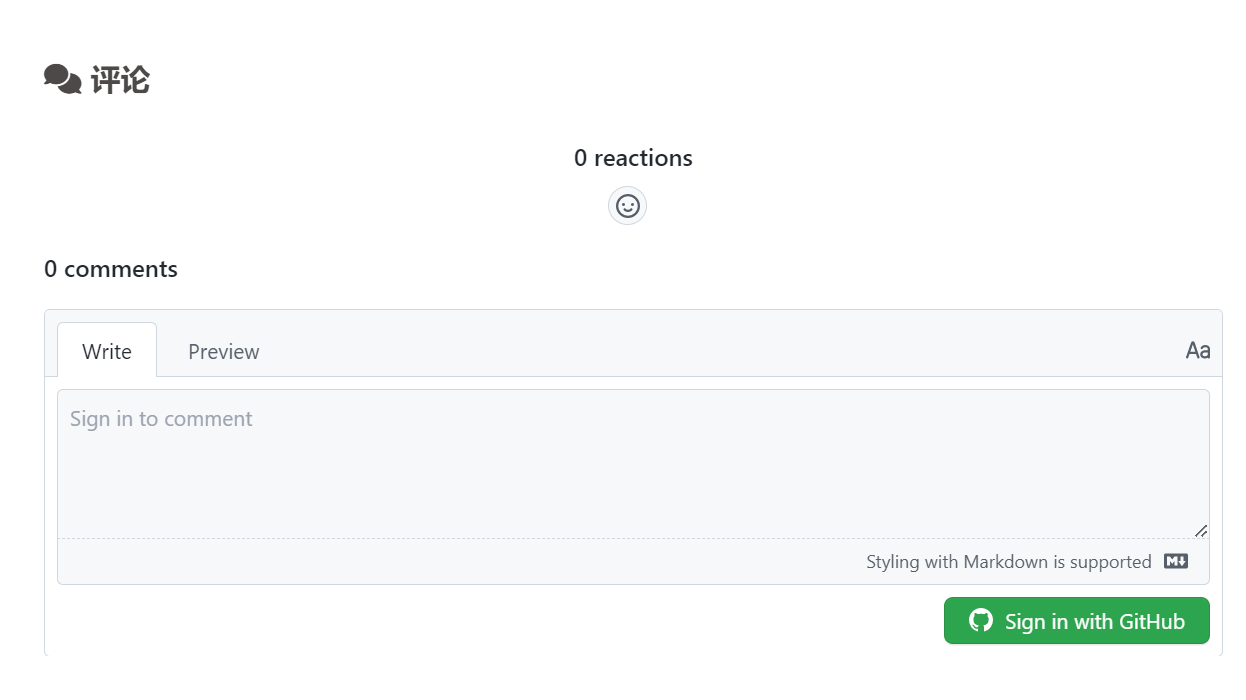Open the emoji reaction picker

627,206
